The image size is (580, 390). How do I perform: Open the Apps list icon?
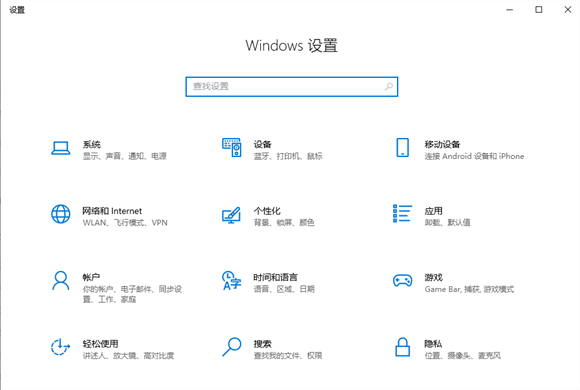[x=402, y=214]
